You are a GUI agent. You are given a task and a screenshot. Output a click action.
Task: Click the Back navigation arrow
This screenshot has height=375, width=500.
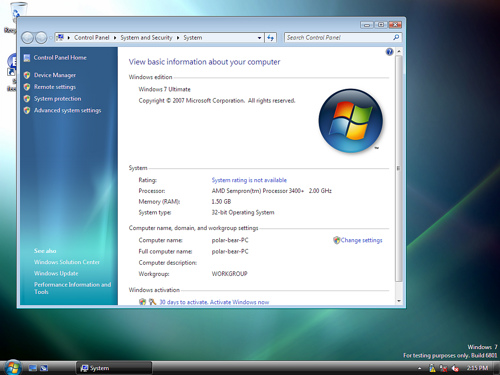coord(27,38)
